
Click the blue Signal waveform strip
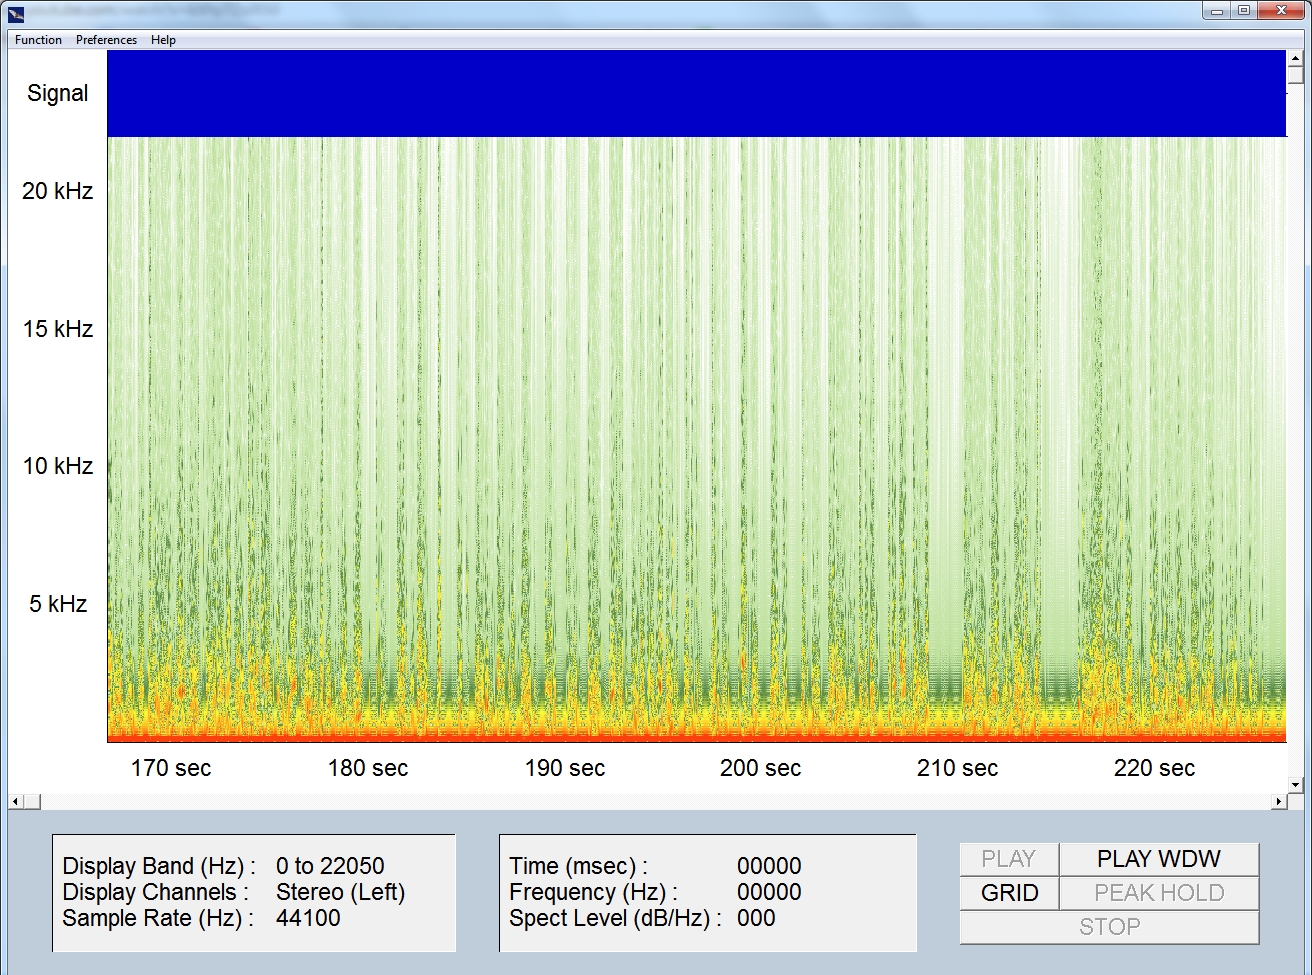point(696,93)
